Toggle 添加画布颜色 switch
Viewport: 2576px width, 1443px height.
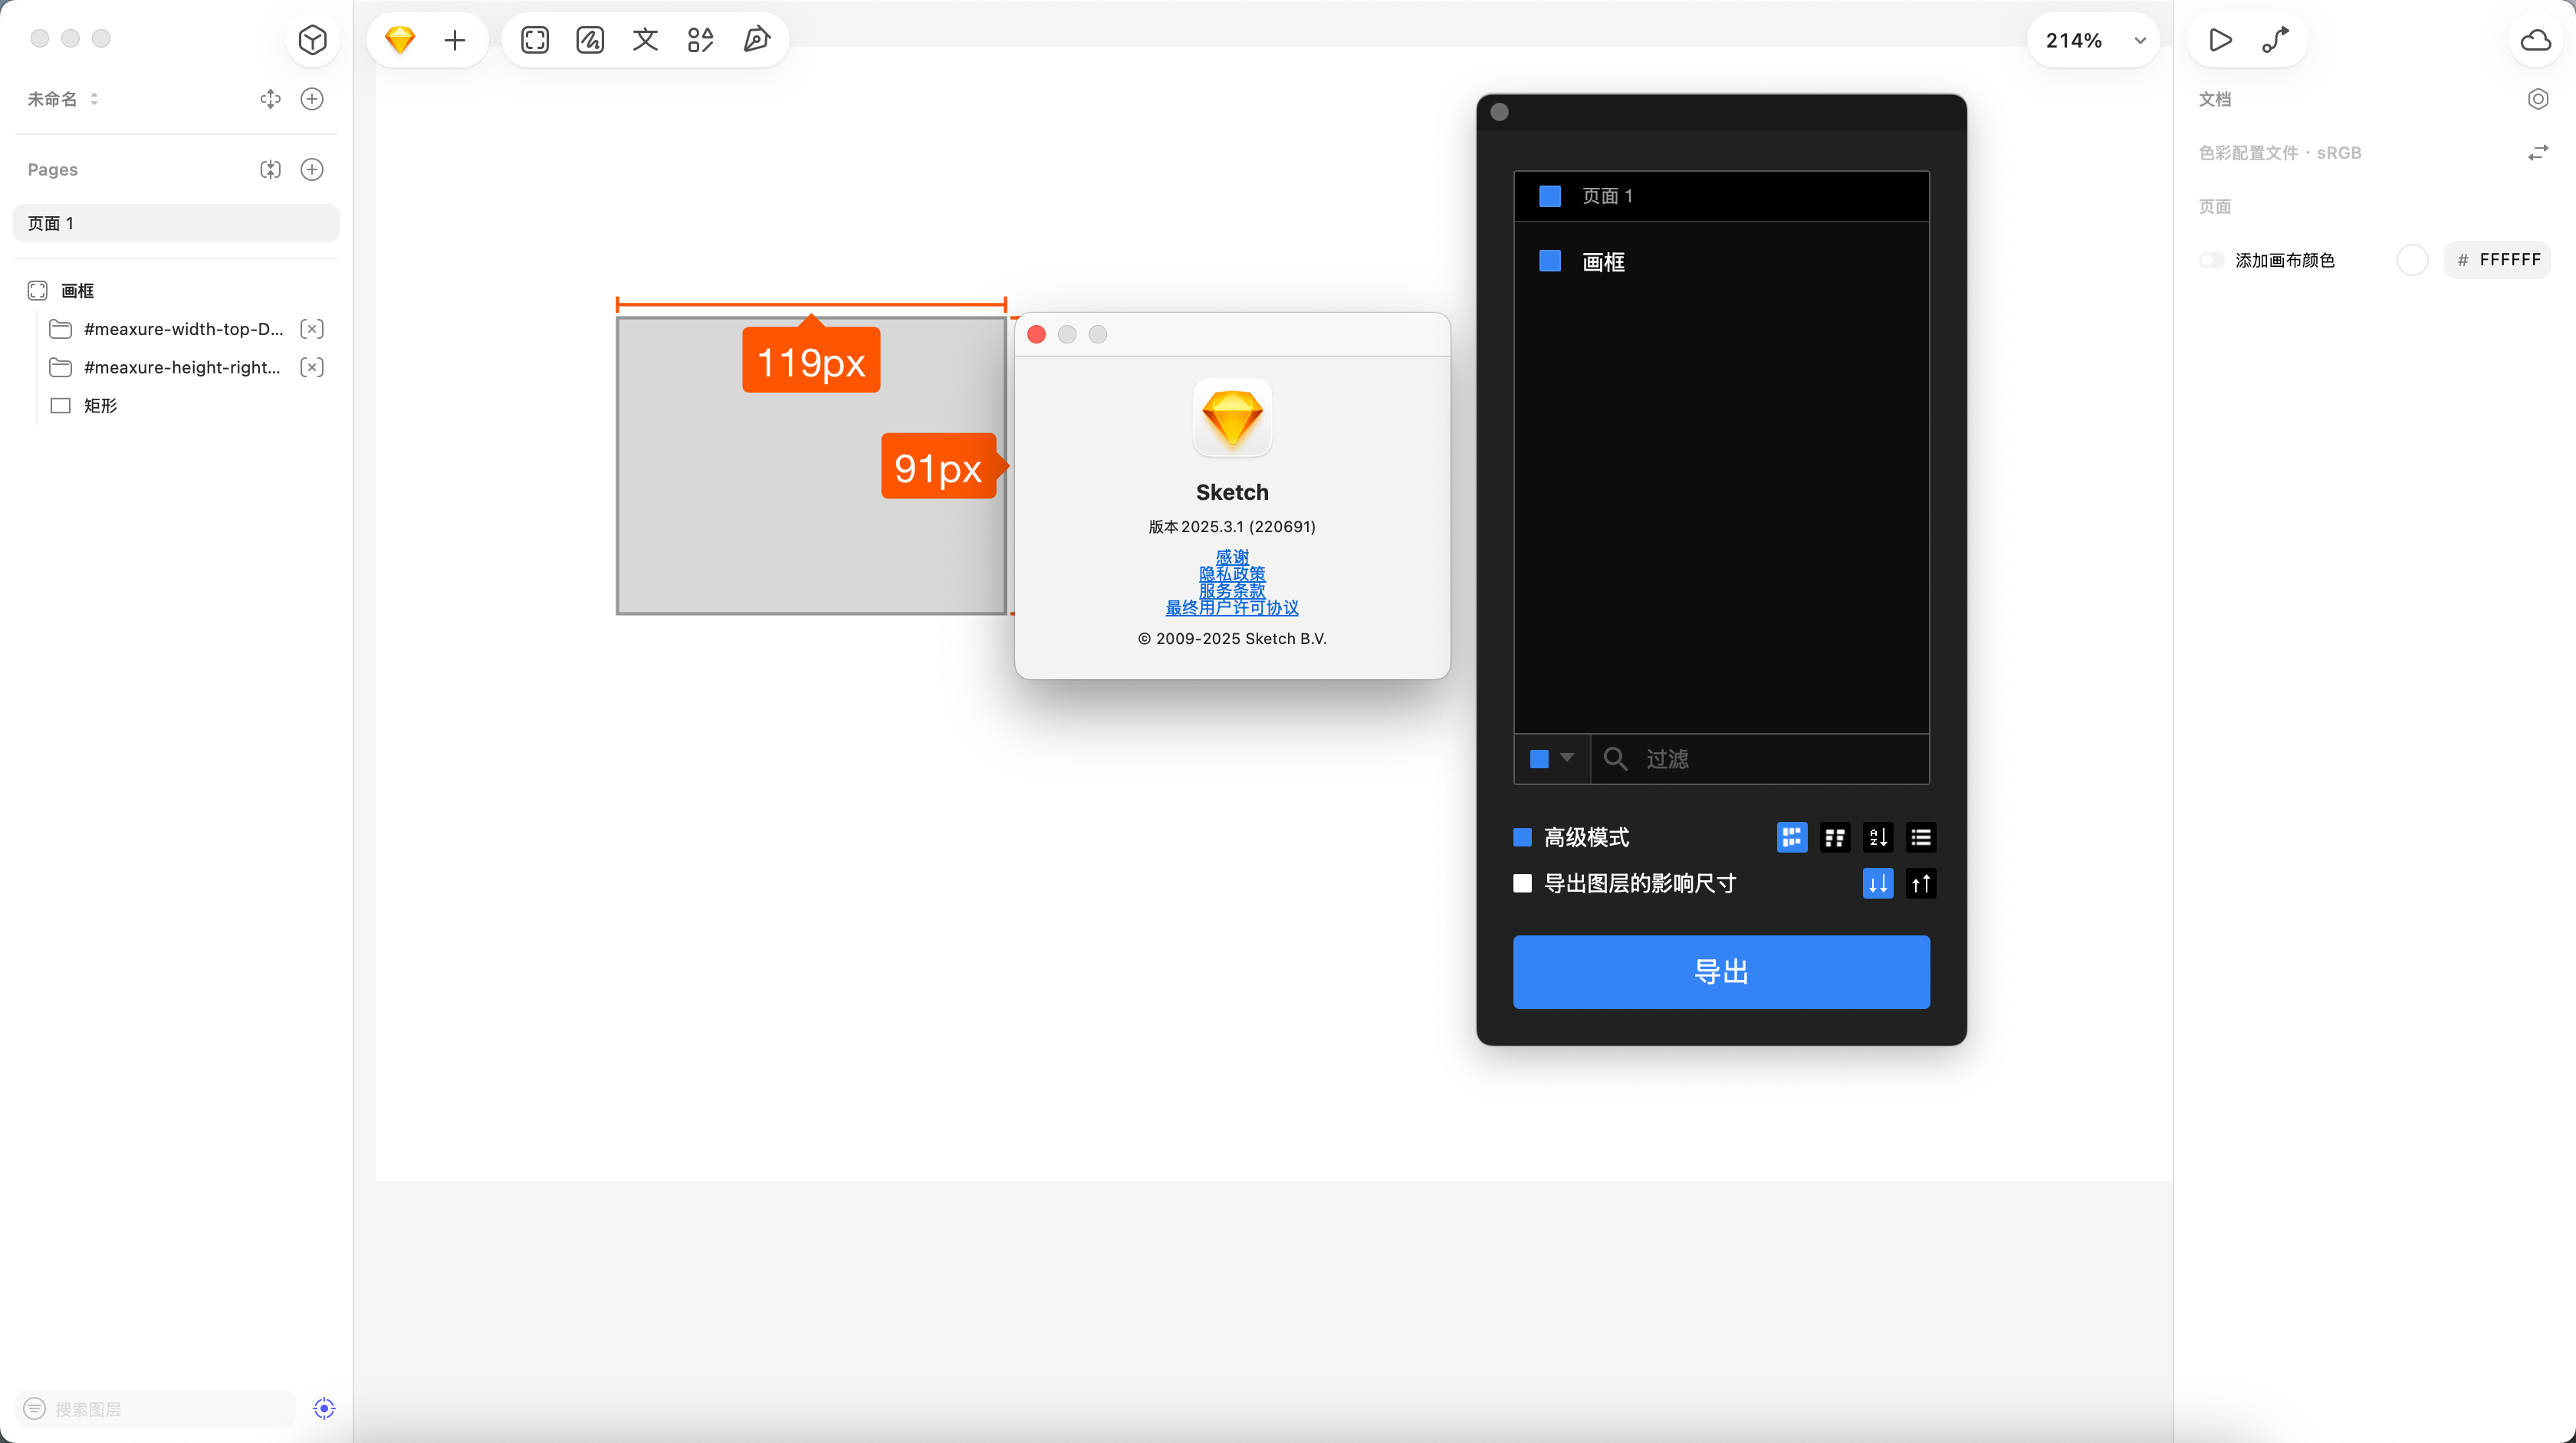pyautogui.click(x=2211, y=260)
